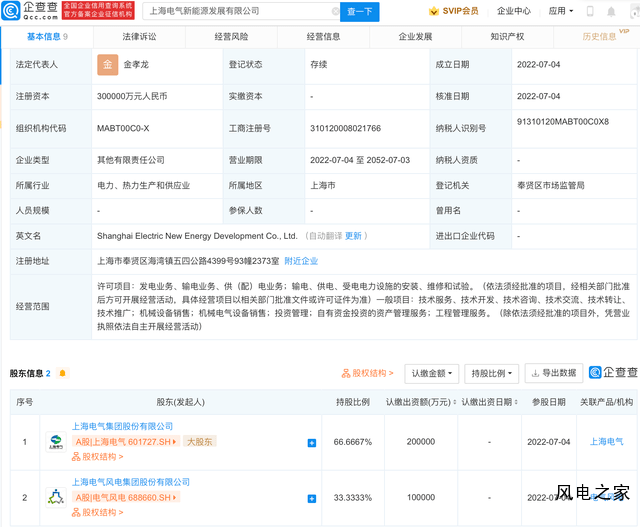Click 附近企业 link after address
The width and height of the screenshot is (640, 527).
(x=301, y=261)
